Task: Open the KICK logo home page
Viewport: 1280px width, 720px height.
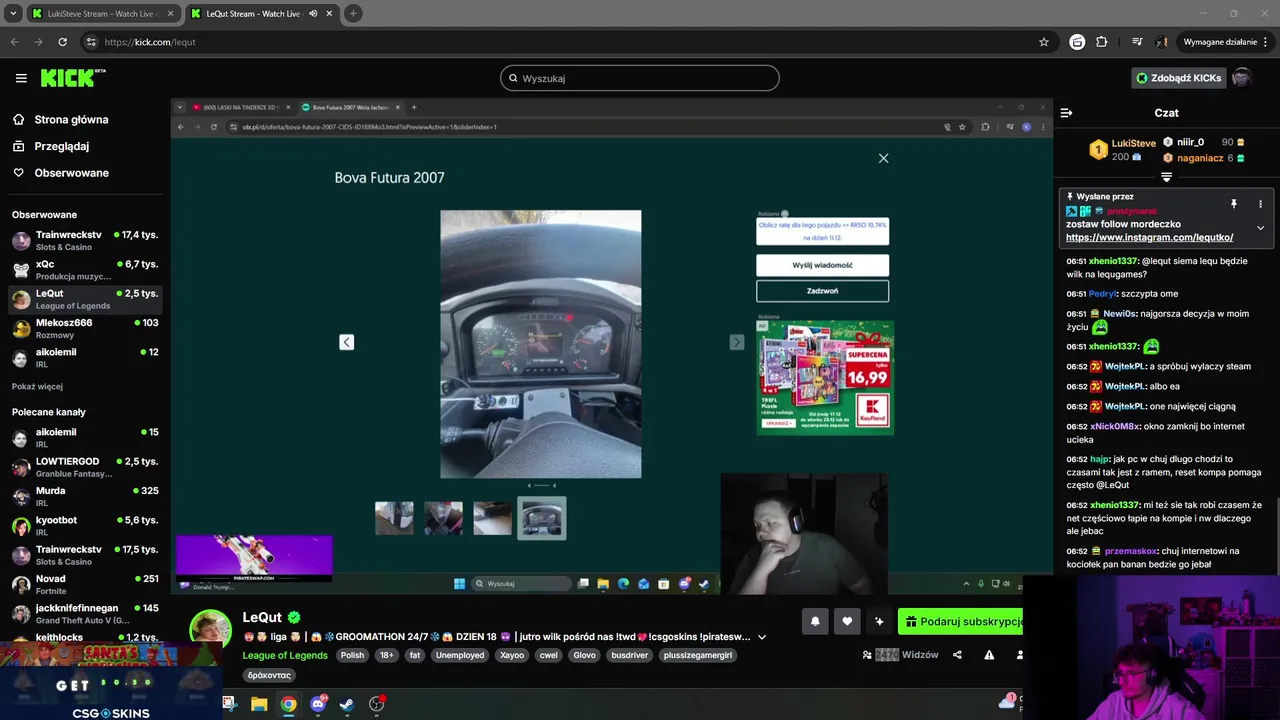Action: click(73, 78)
